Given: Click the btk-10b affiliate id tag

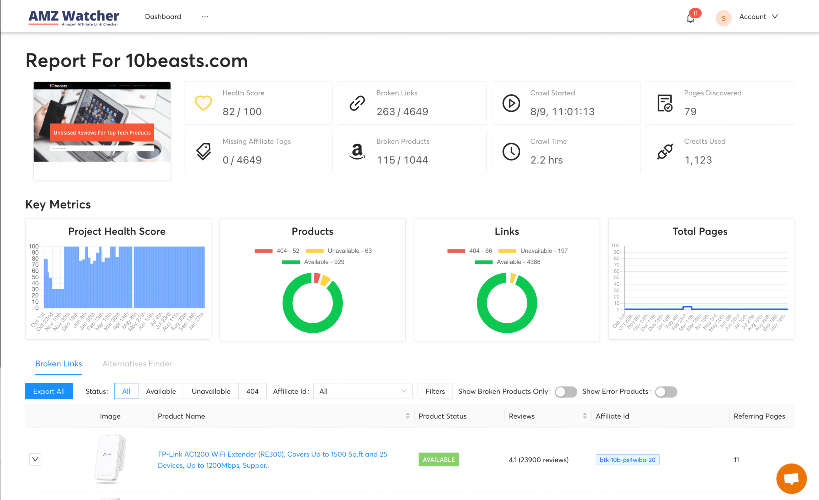Looking at the screenshot, I should pyautogui.click(x=627, y=460).
